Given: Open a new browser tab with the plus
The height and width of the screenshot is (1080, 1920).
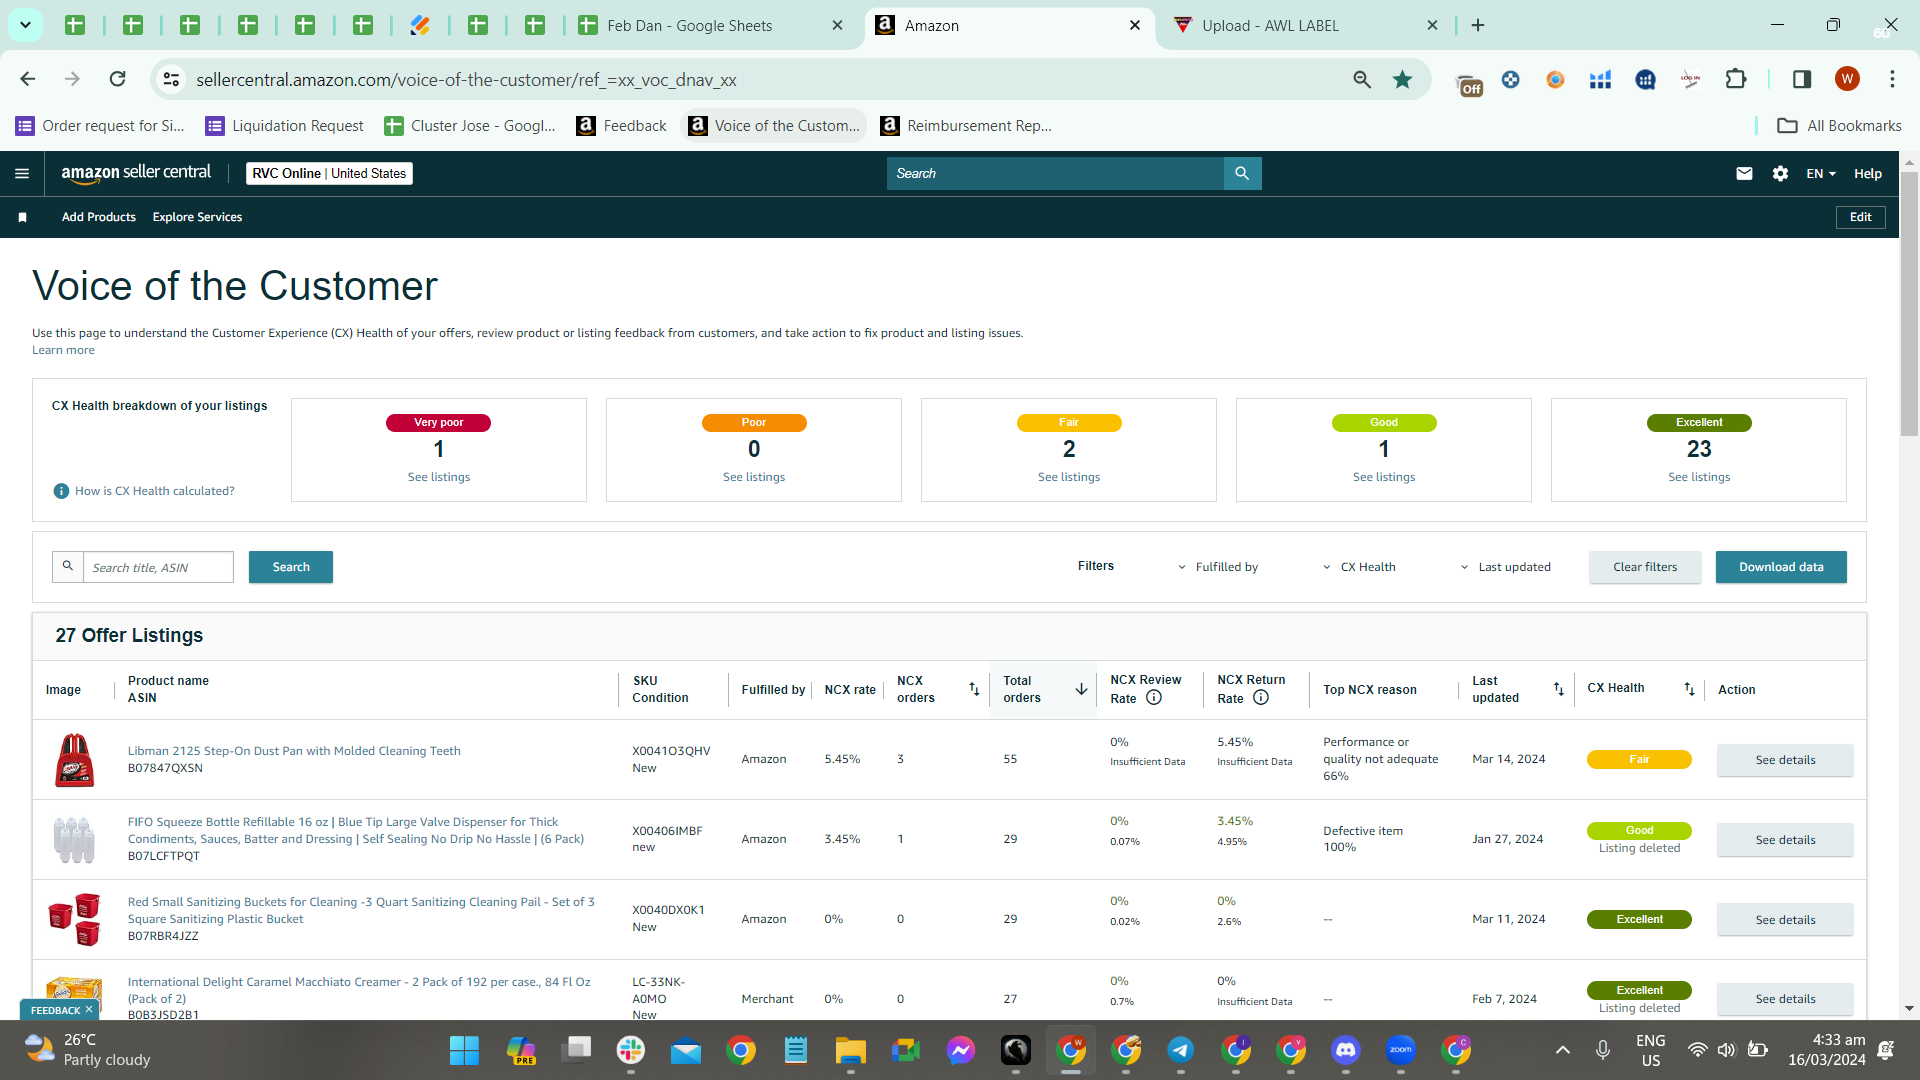Looking at the screenshot, I should (1478, 26).
